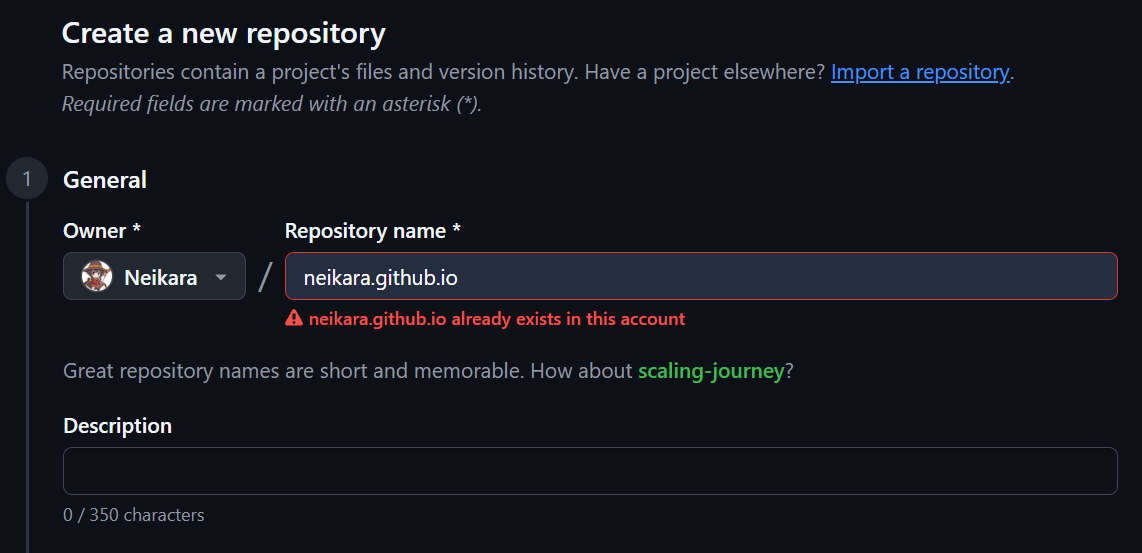Screen dimensions: 1142x553
Task: Click the "0 / 350 characters" counter
Action: [x=134, y=515]
